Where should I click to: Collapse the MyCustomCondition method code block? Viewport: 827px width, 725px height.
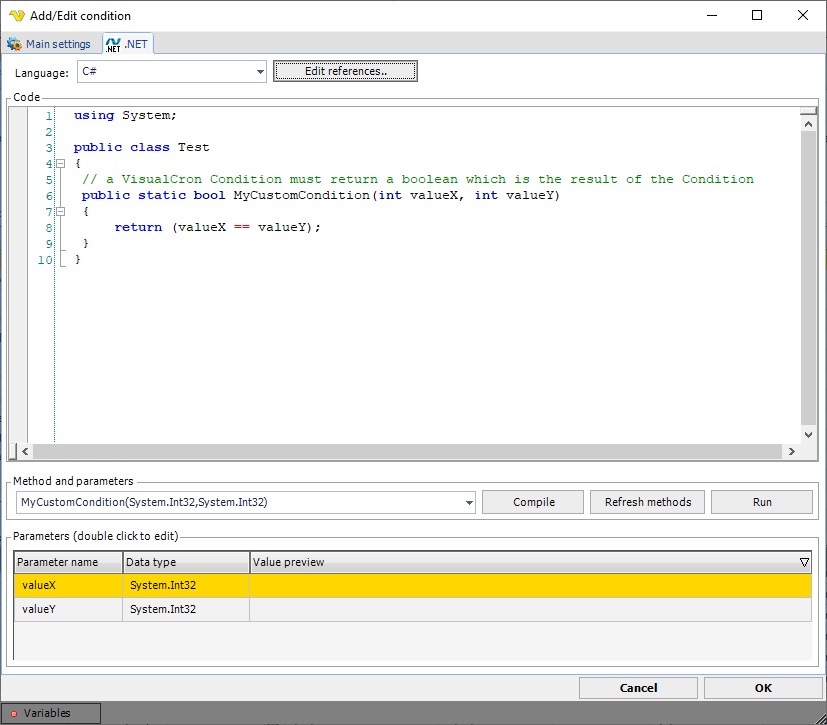[60, 211]
